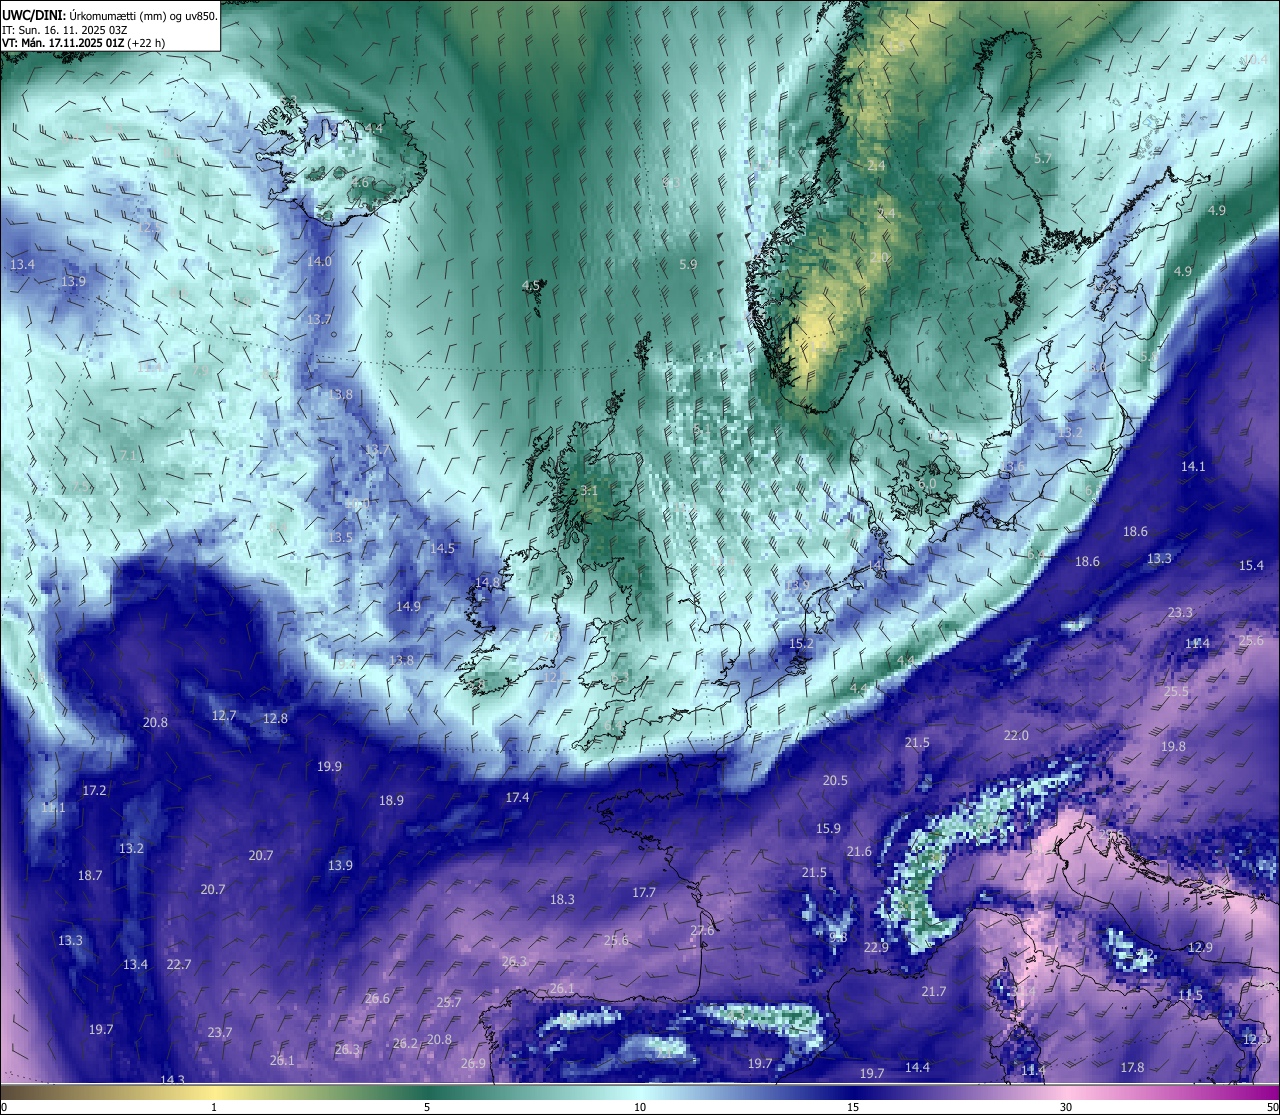
Task: Click the 15.9 value on the map
Action: coord(828,829)
